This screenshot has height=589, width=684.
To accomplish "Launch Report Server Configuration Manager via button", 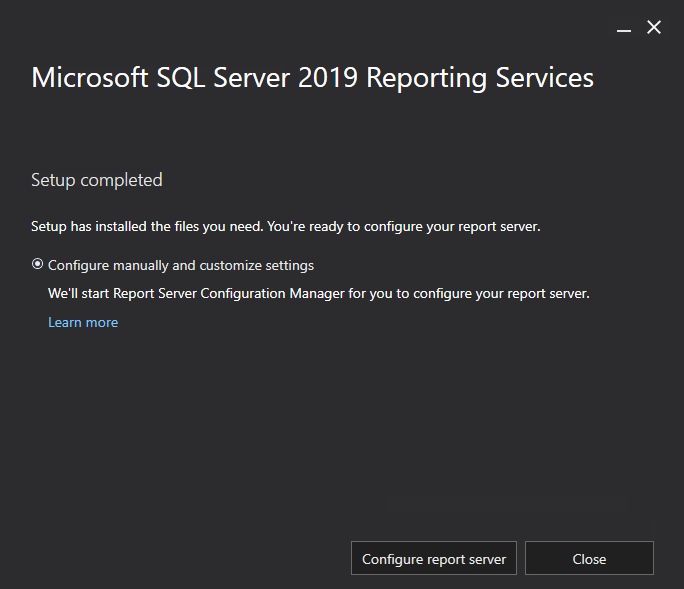I will tap(434, 558).
